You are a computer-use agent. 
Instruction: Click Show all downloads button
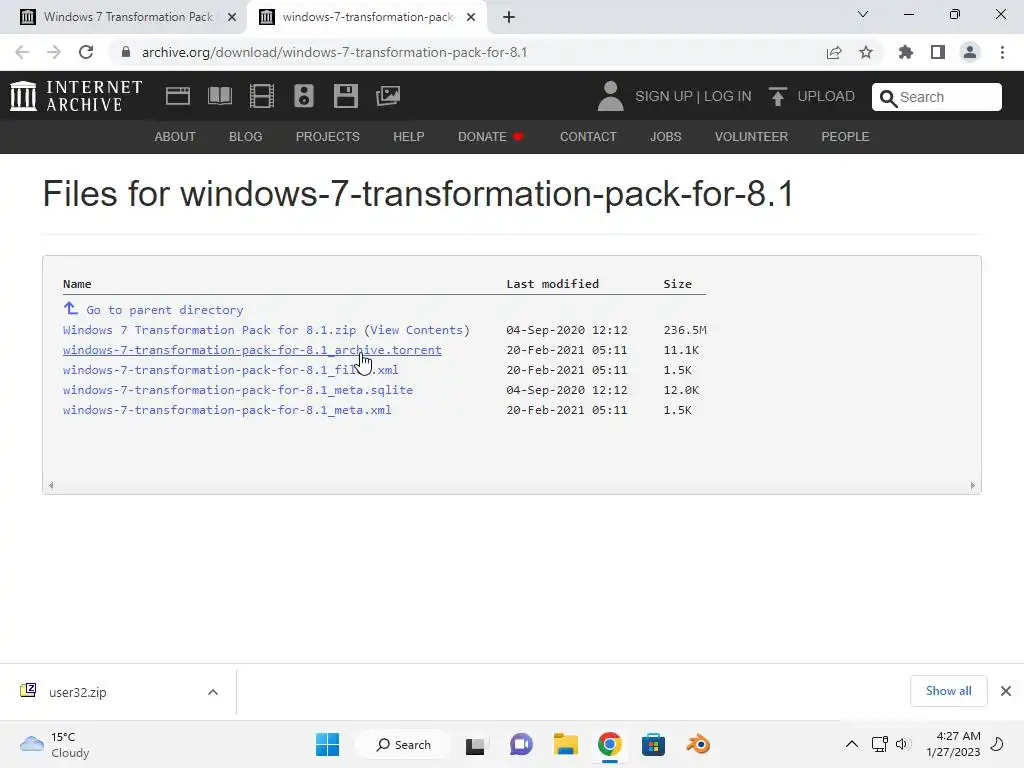click(x=948, y=691)
